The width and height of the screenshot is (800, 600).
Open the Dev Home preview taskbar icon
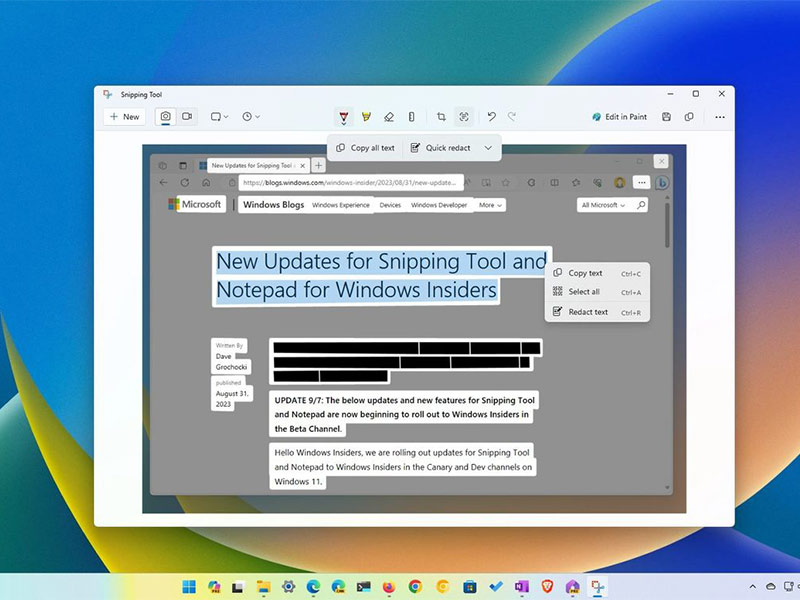point(572,587)
